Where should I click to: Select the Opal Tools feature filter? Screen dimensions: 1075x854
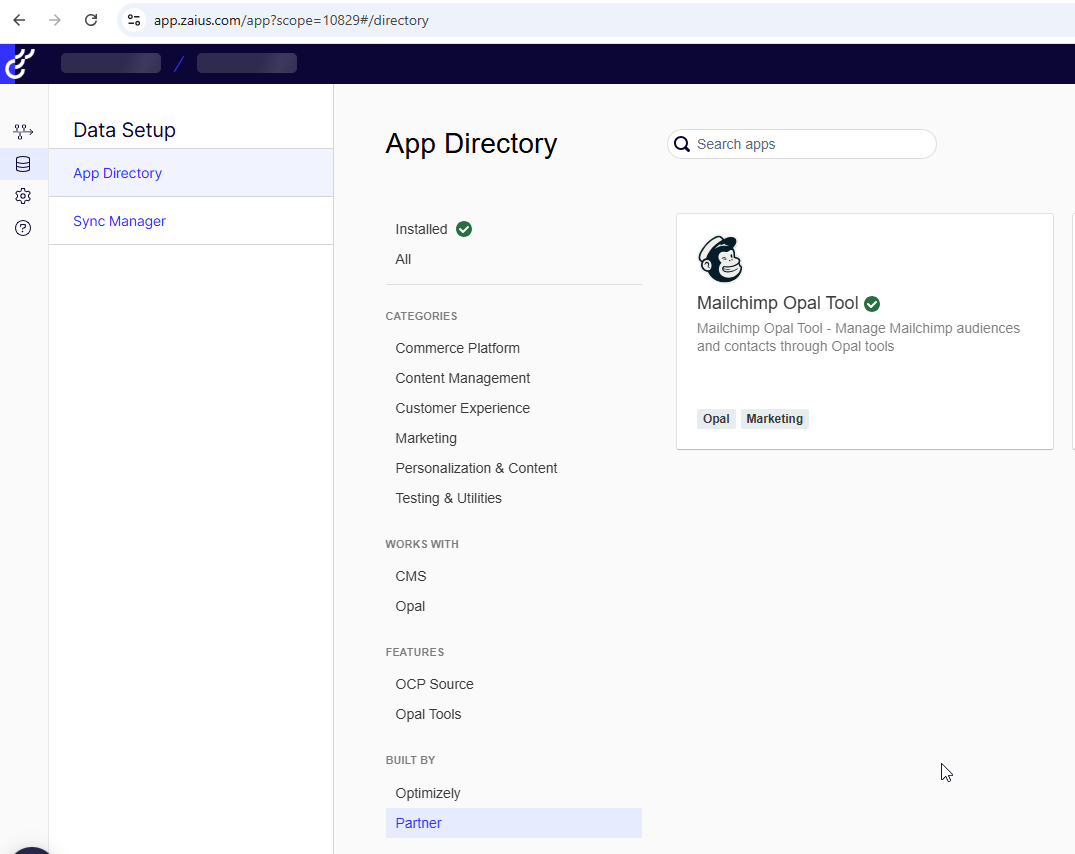pyautogui.click(x=428, y=714)
